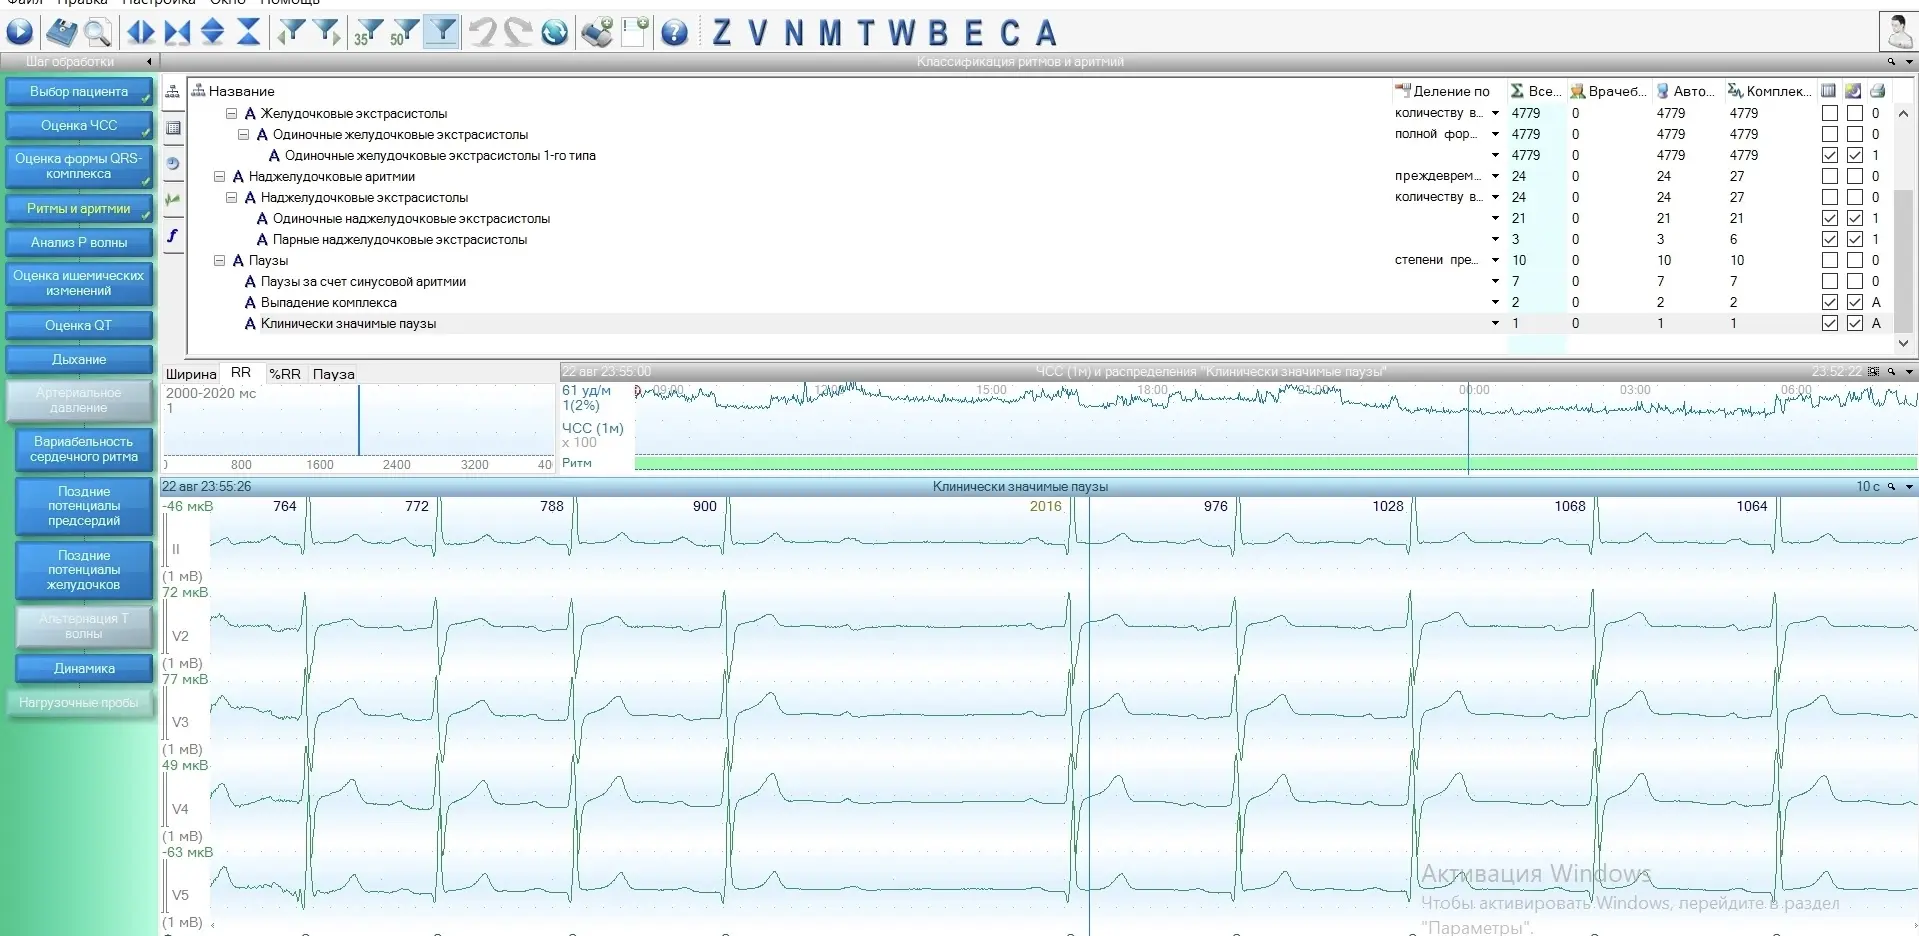Viewport: 1919px width, 936px height.
Task: Open 'Вариабельность сердечного ритма' step
Action: [x=84, y=449]
